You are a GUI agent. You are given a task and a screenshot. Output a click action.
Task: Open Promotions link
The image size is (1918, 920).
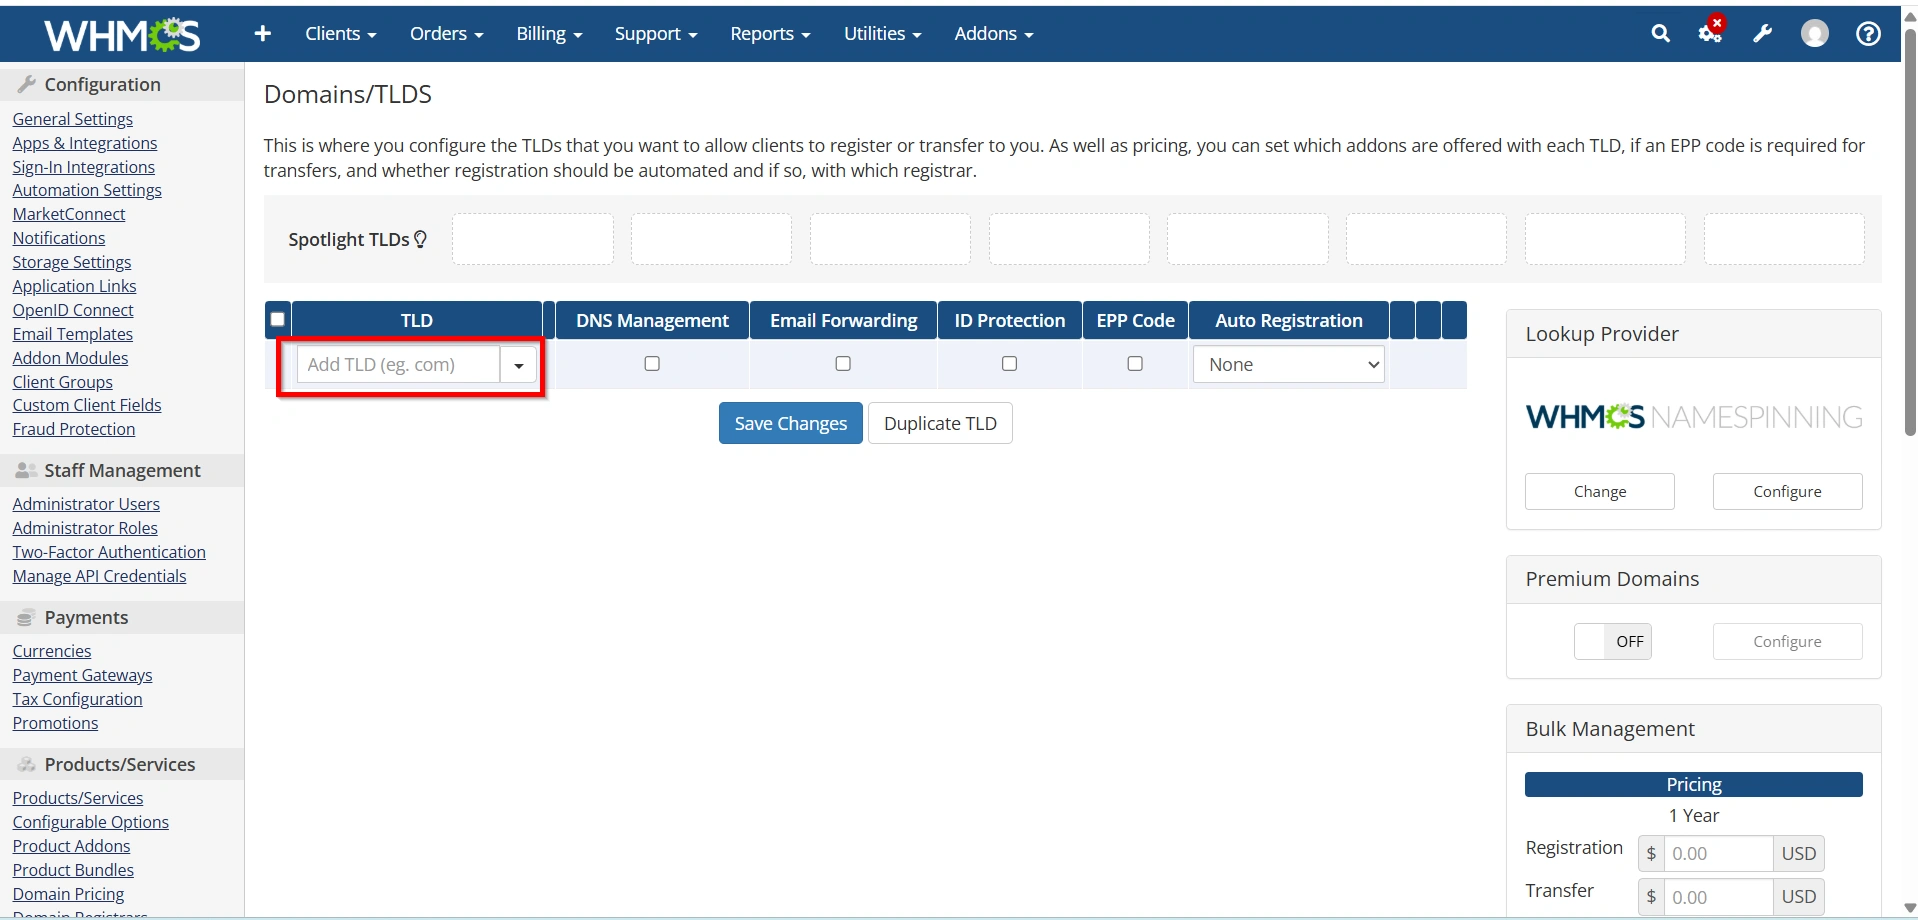pyautogui.click(x=56, y=723)
